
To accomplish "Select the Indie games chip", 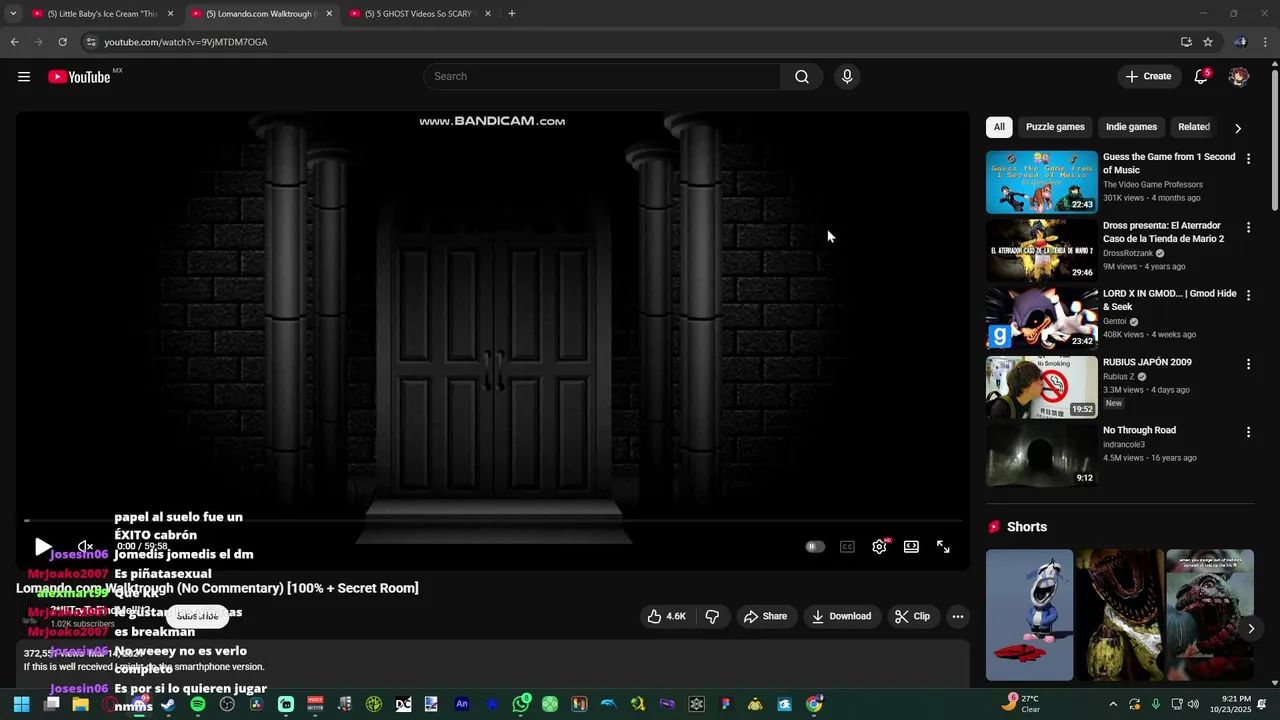I will coord(1131,127).
